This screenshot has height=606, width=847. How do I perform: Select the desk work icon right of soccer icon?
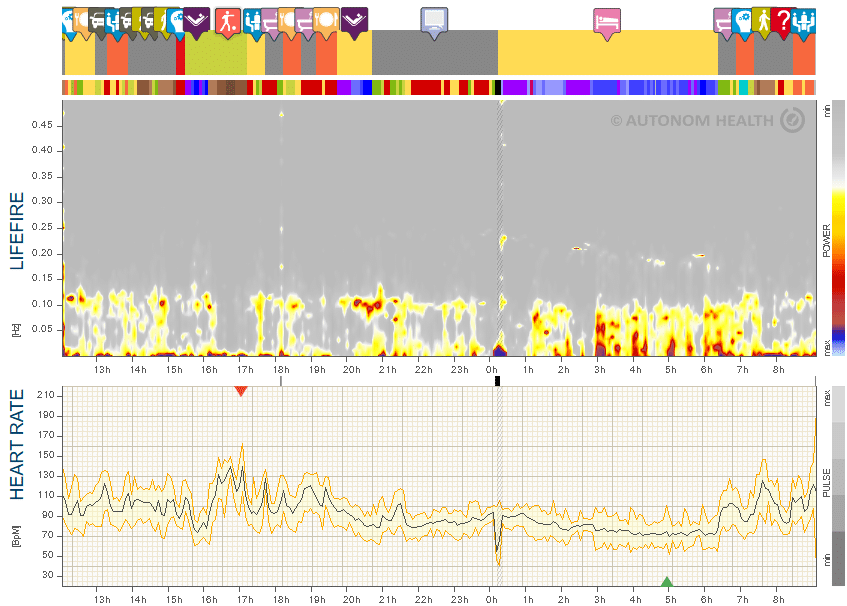point(252,23)
